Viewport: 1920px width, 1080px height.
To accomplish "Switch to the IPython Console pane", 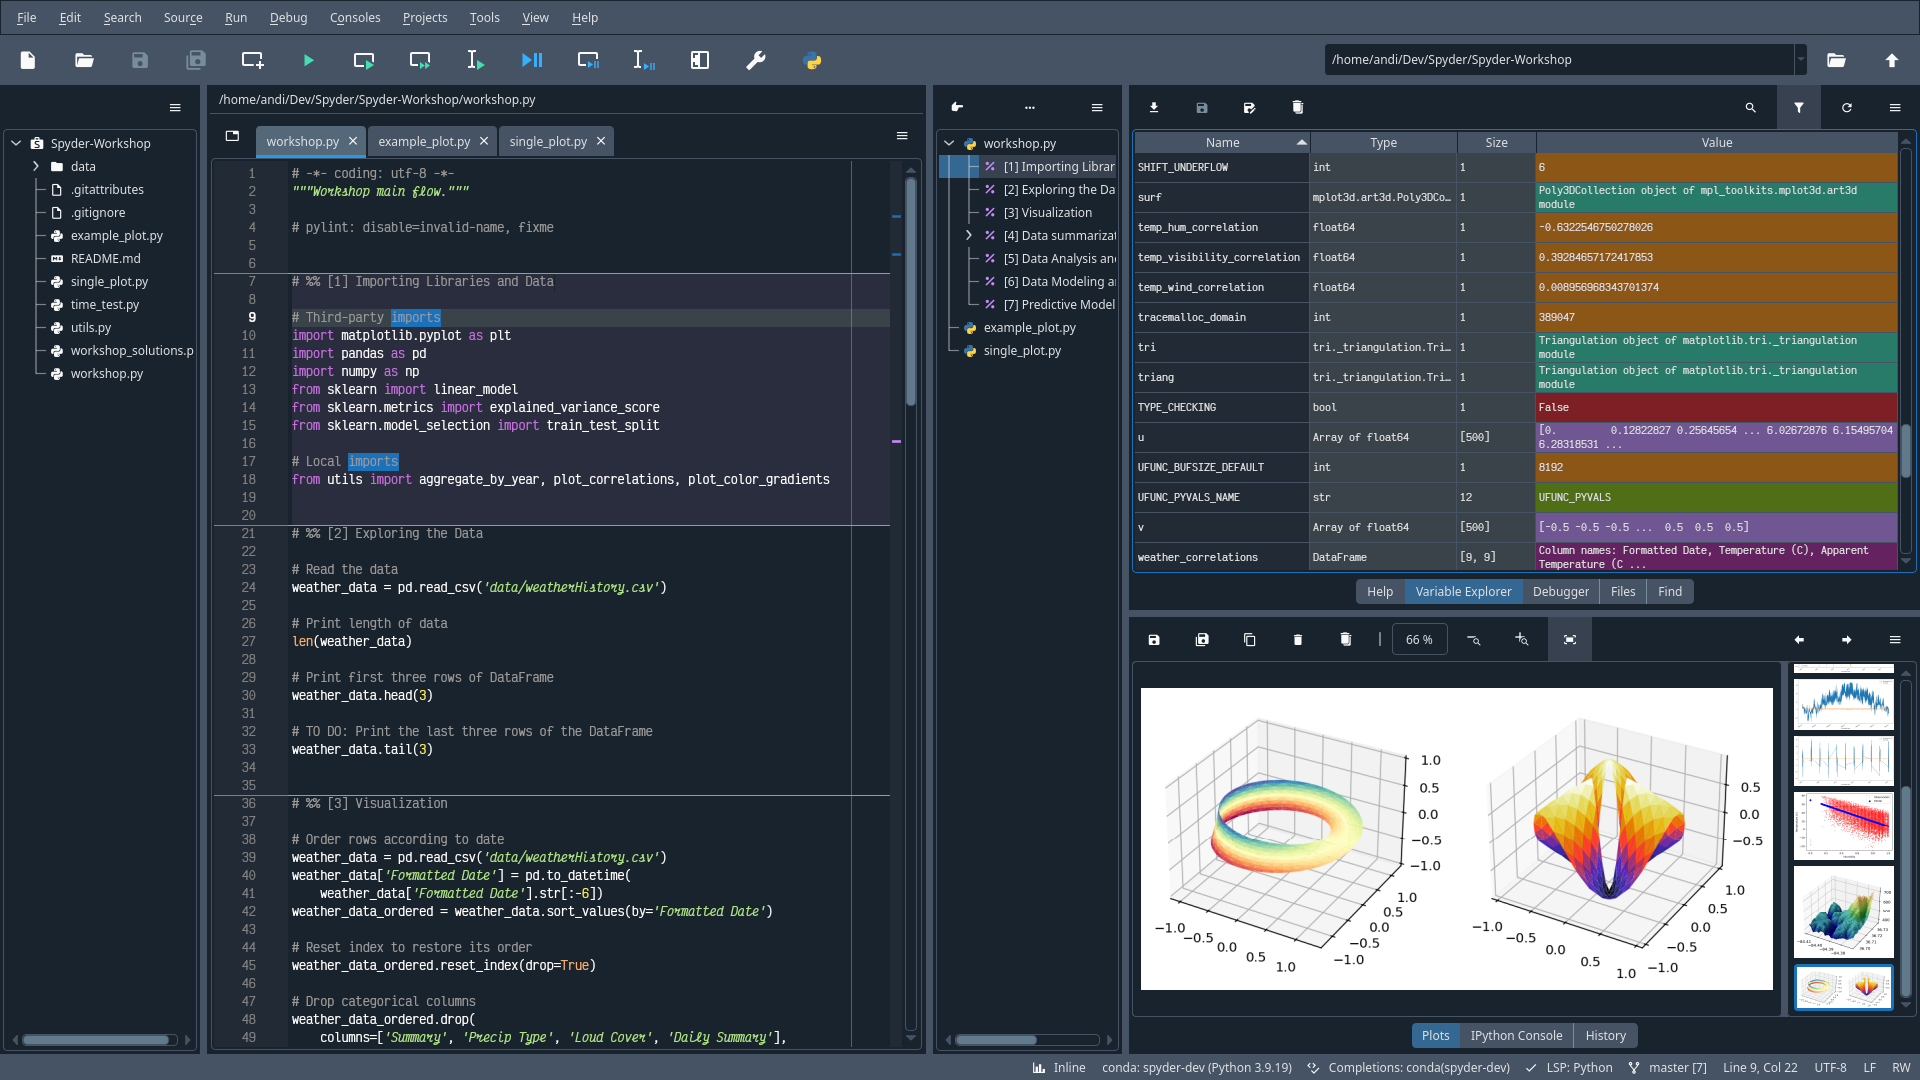I will pyautogui.click(x=1516, y=1036).
